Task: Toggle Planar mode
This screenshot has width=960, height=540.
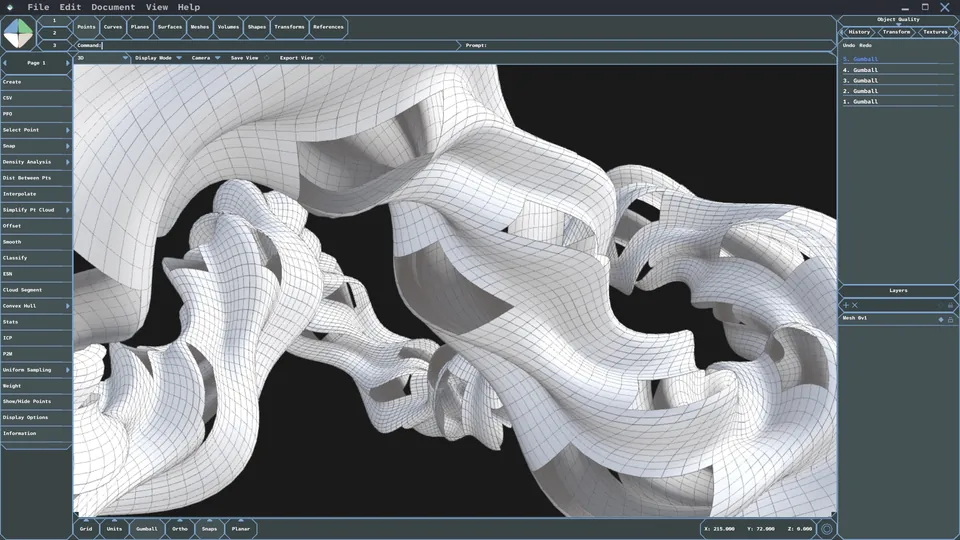Action: 241,528
